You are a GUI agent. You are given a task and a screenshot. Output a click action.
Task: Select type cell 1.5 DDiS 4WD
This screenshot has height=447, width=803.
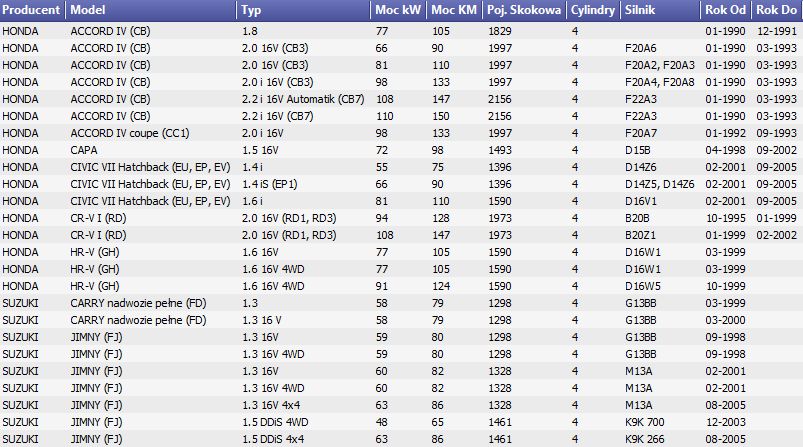275,422
